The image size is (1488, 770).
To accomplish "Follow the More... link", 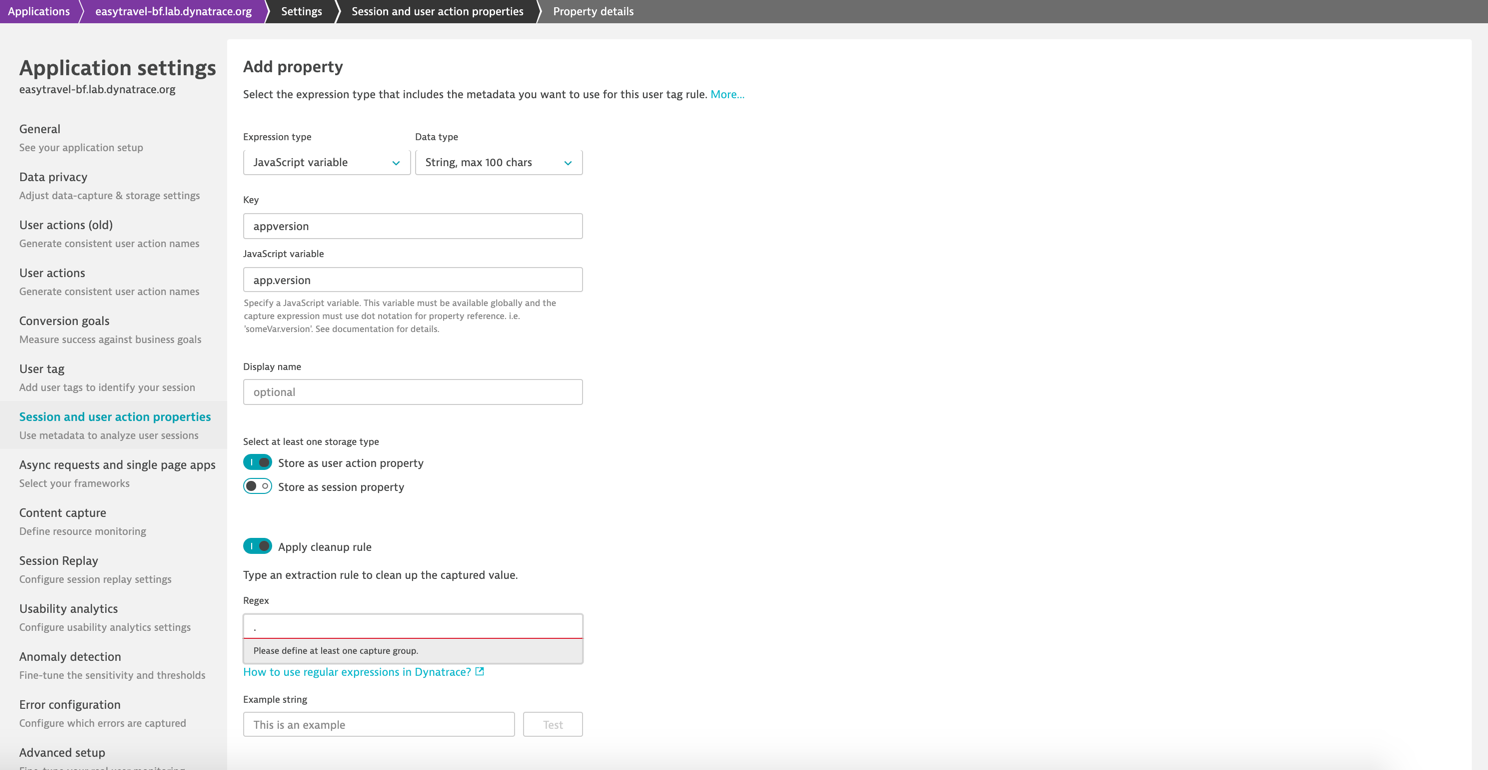I will 727,94.
